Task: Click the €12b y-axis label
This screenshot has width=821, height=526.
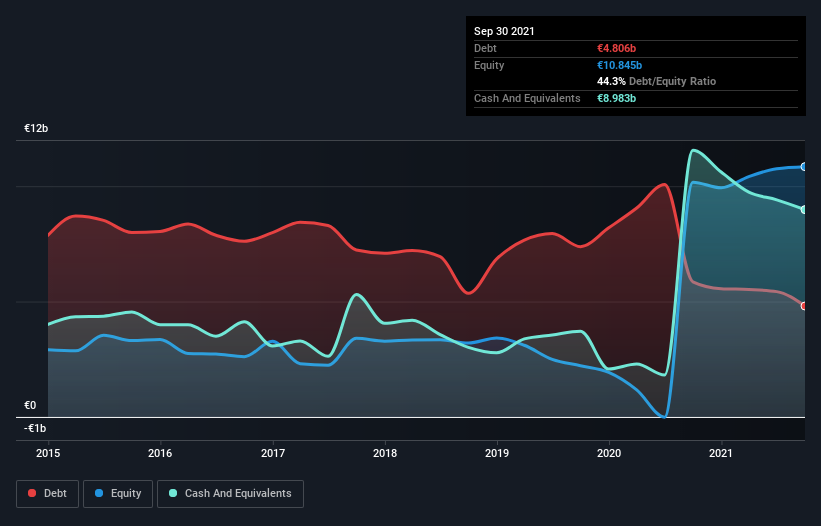Action: click(x=36, y=128)
